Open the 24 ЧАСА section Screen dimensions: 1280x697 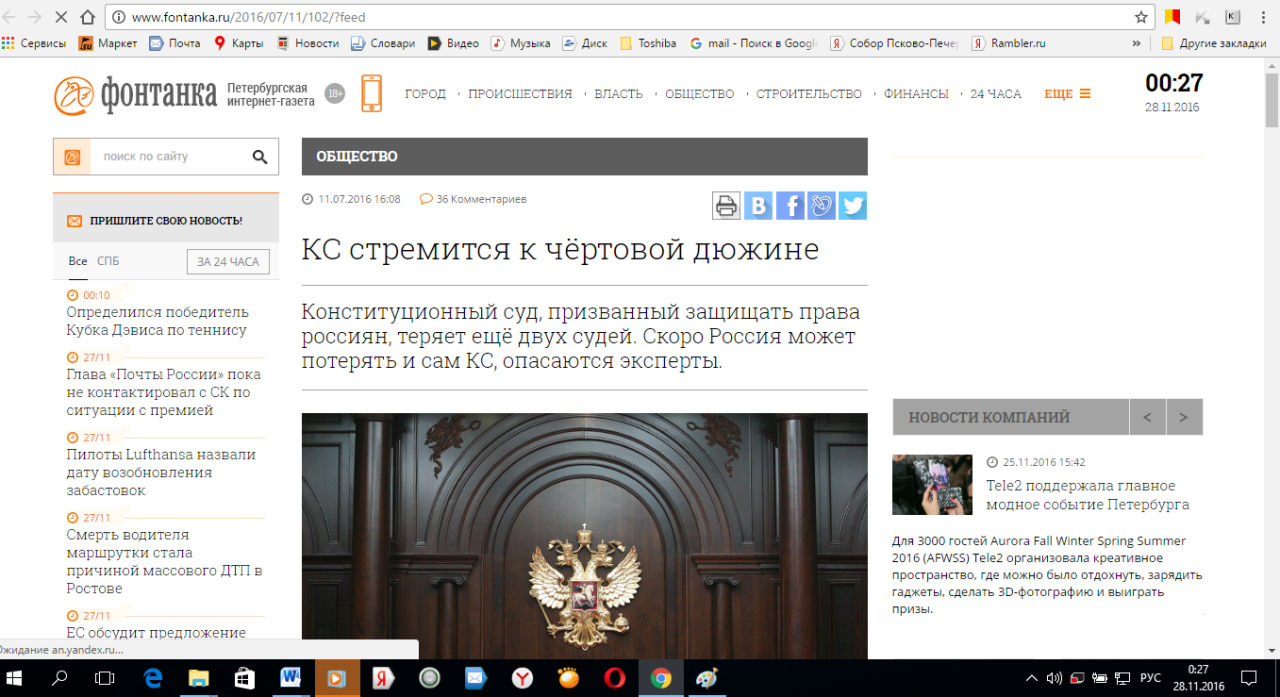click(996, 94)
